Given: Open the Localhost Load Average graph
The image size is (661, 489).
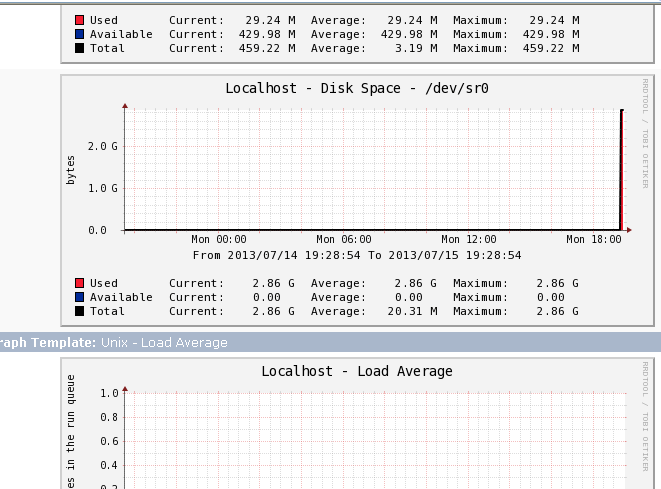Looking at the screenshot, I should click(x=357, y=424).
